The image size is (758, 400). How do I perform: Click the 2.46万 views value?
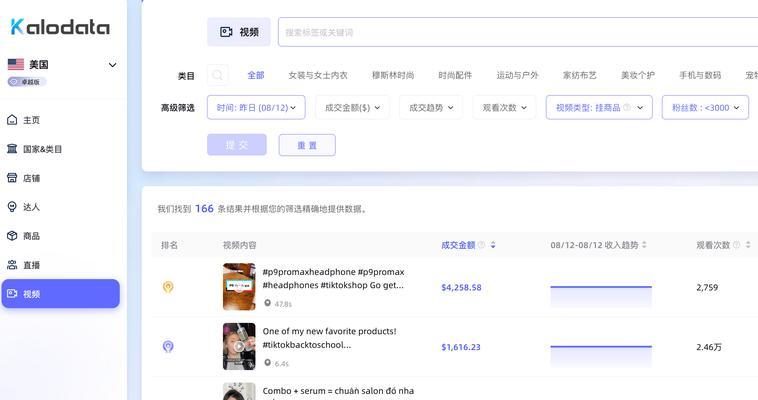point(709,347)
